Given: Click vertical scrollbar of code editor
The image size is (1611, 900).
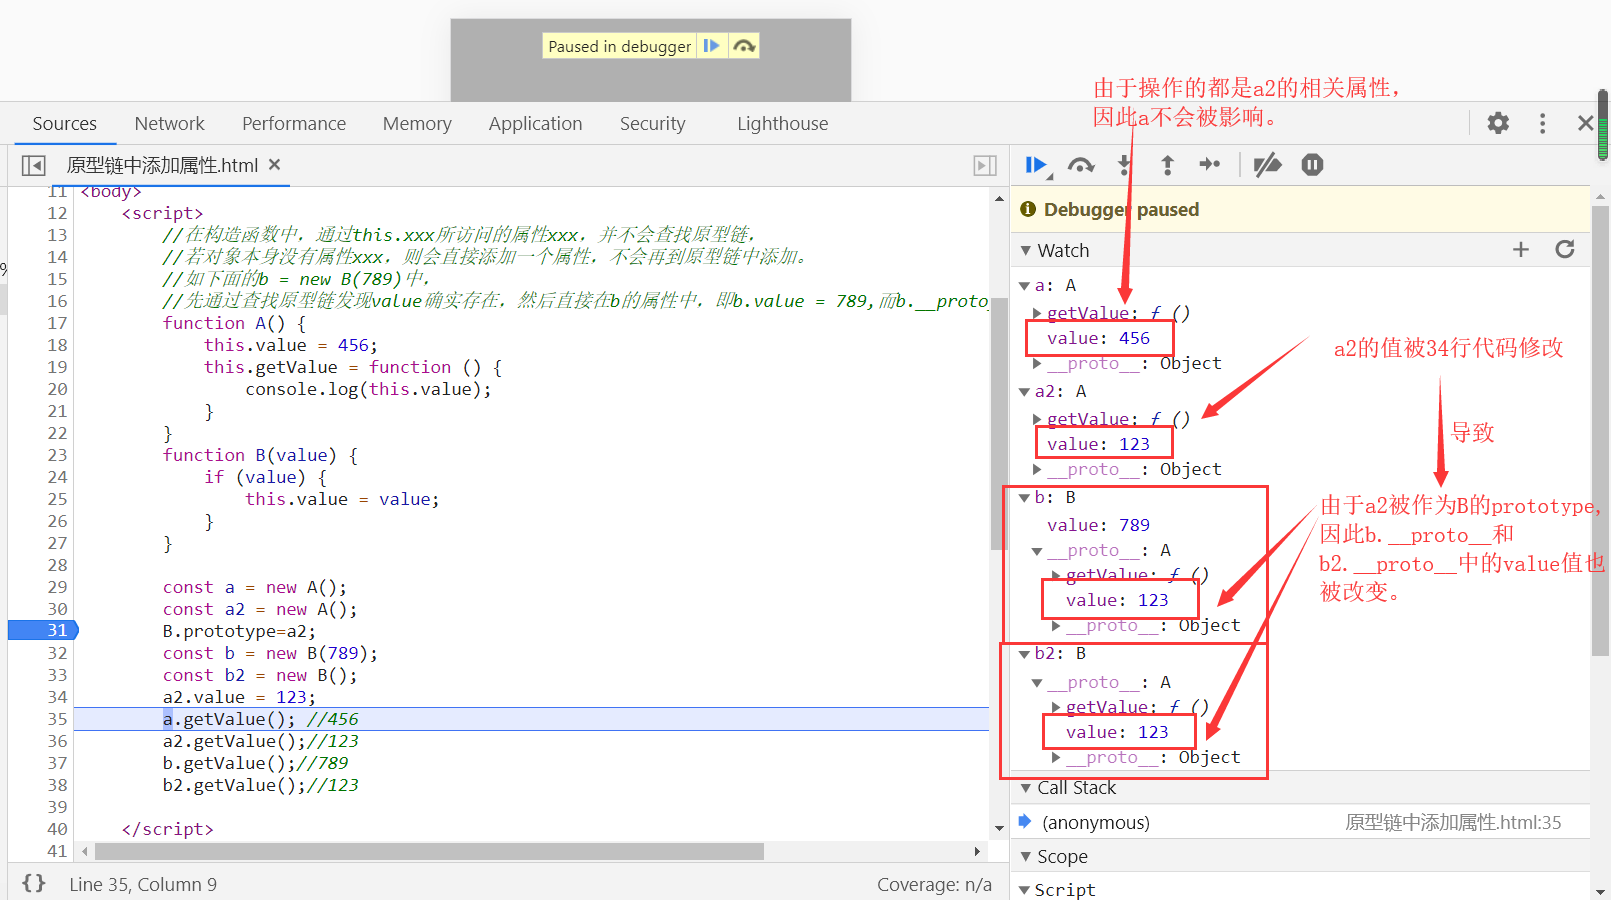Looking at the screenshot, I should click(998, 423).
